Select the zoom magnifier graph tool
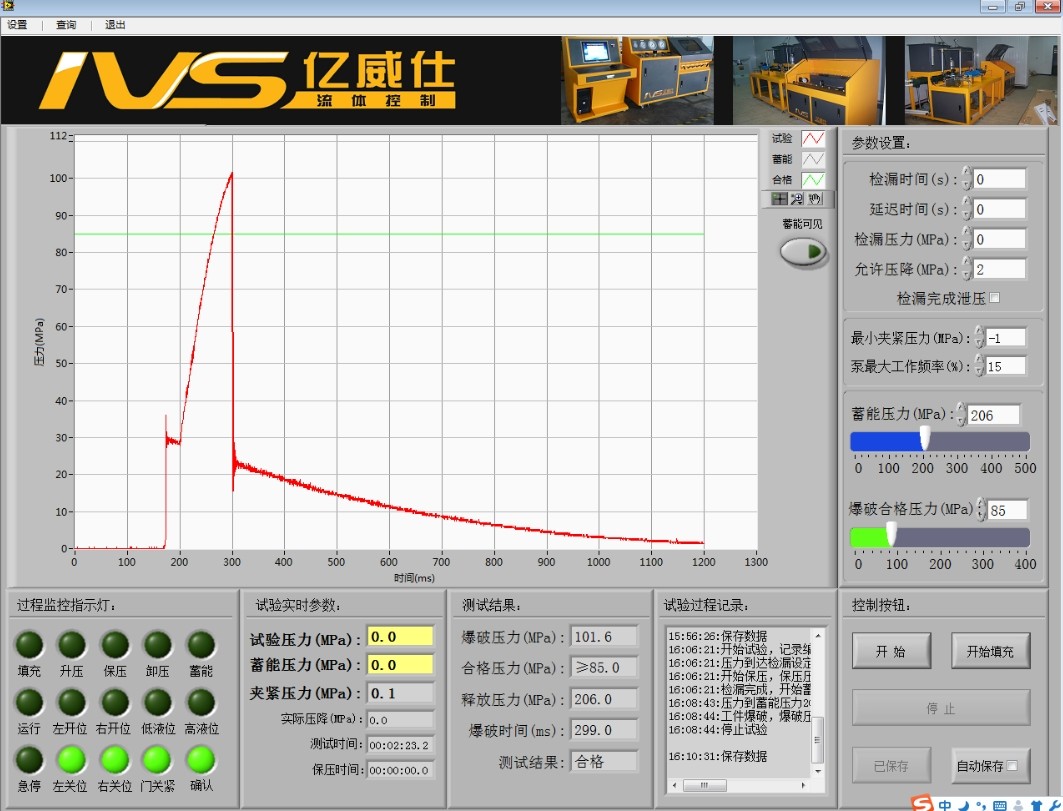1063x811 pixels. pos(798,199)
